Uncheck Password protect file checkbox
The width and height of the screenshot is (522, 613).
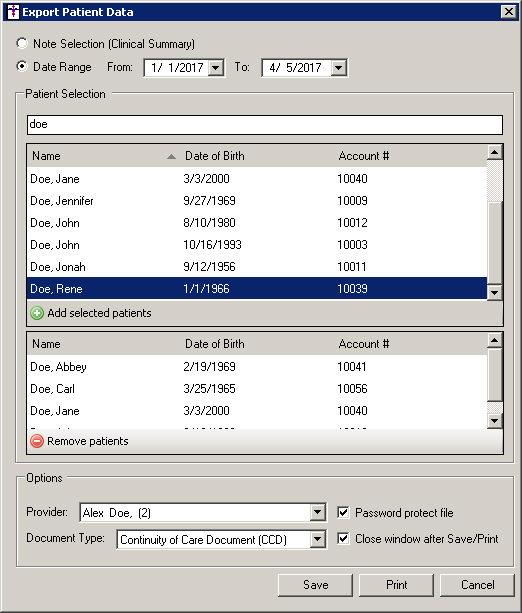pos(343,512)
